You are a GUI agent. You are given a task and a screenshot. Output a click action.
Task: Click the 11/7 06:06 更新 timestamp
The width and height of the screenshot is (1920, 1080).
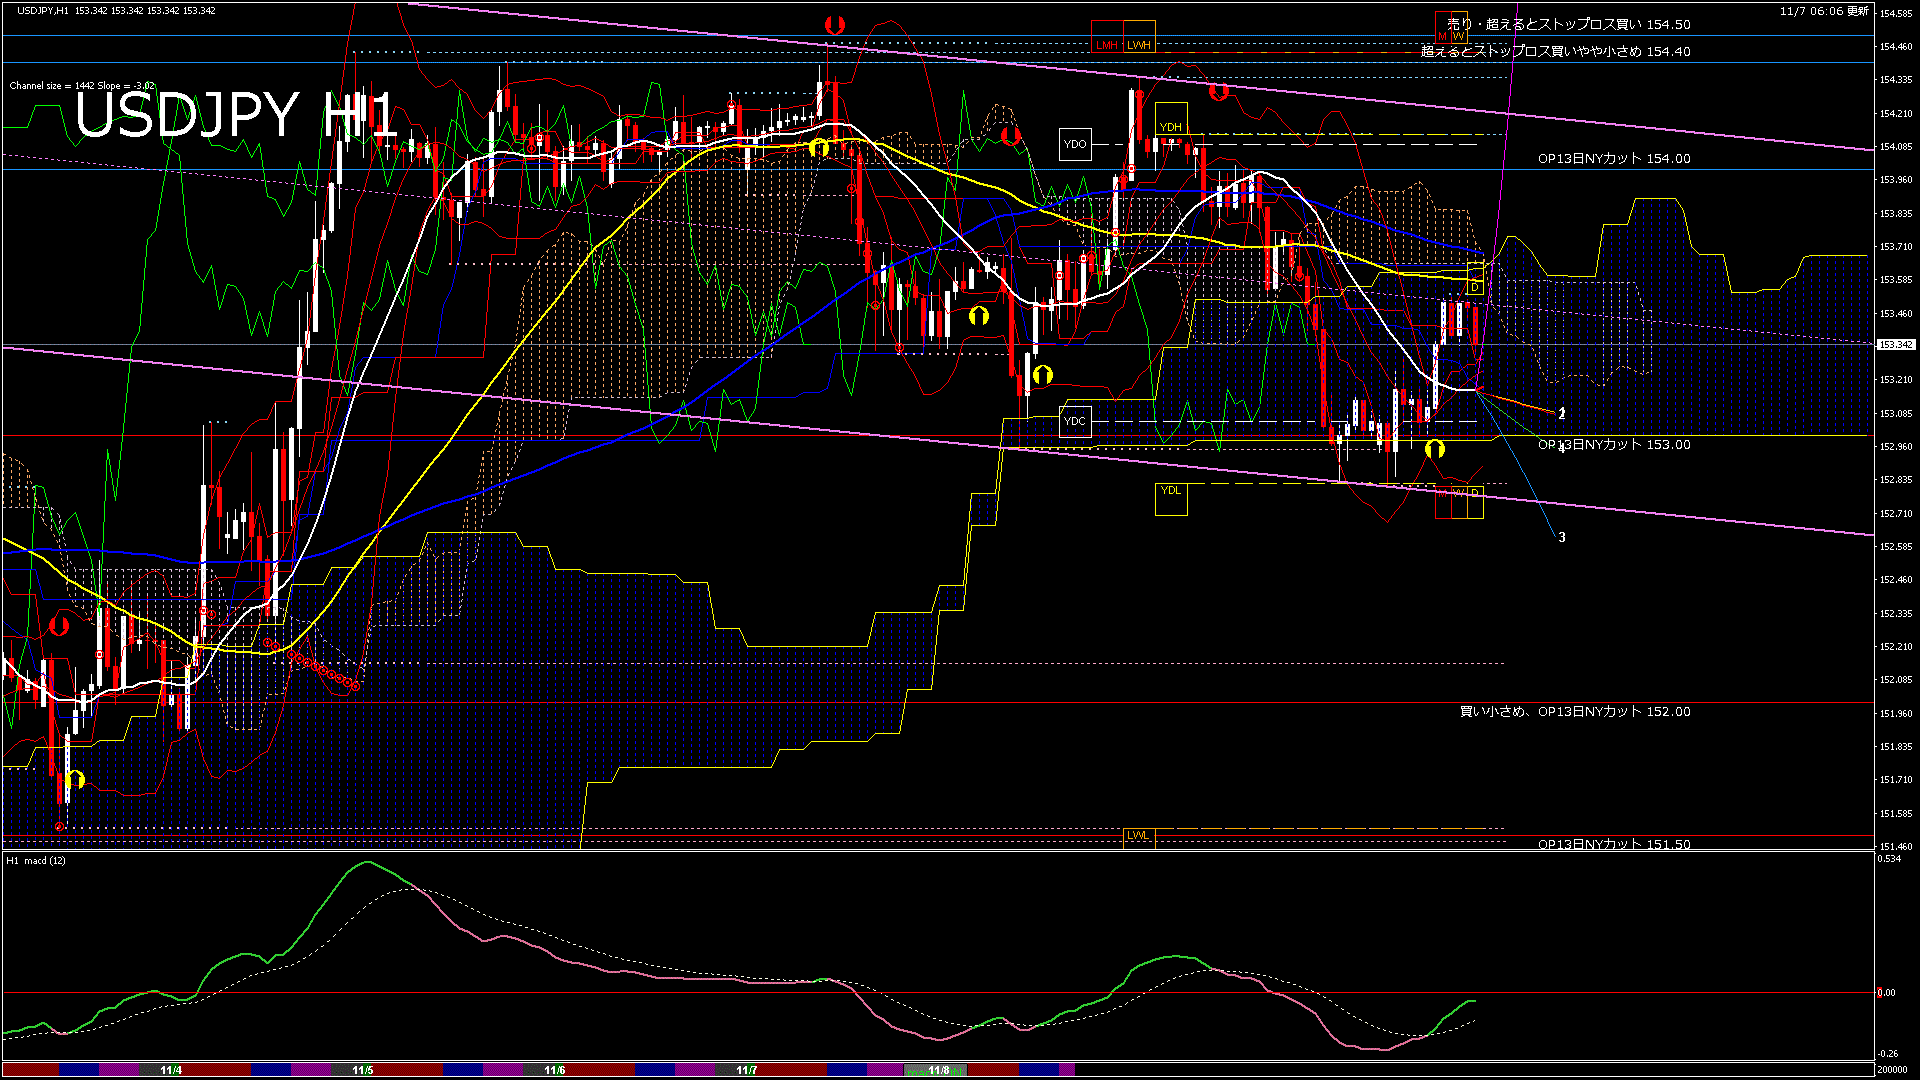[x=1824, y=11]
